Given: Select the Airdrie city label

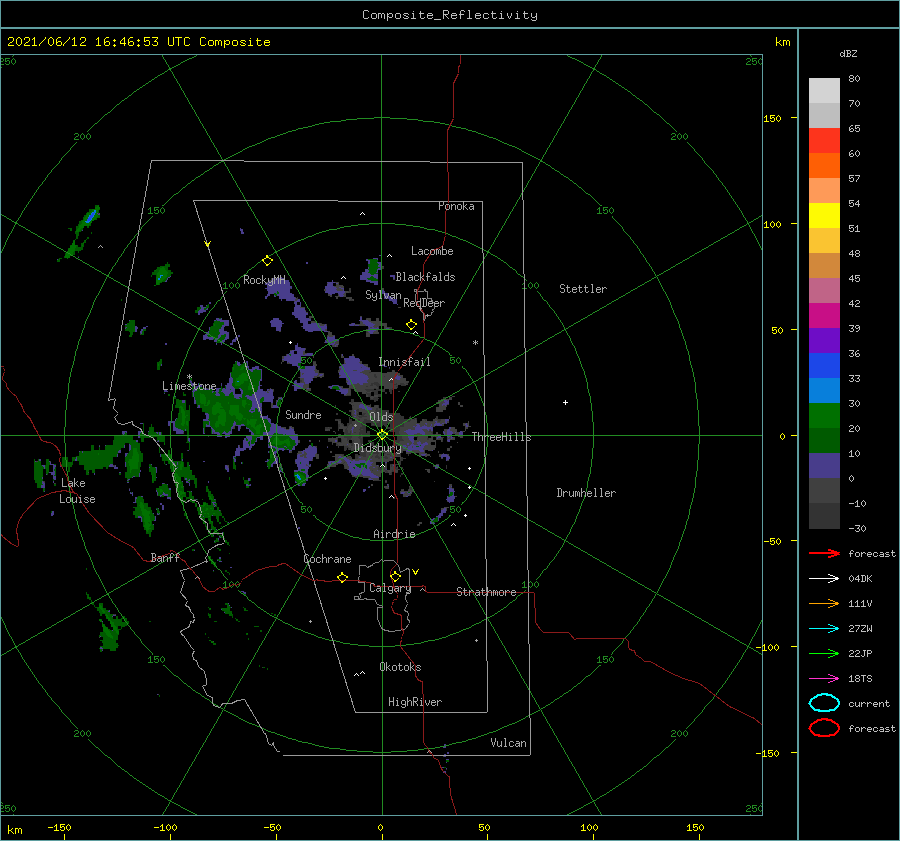Looking at the screenshot, I should [x=394, y=534].
